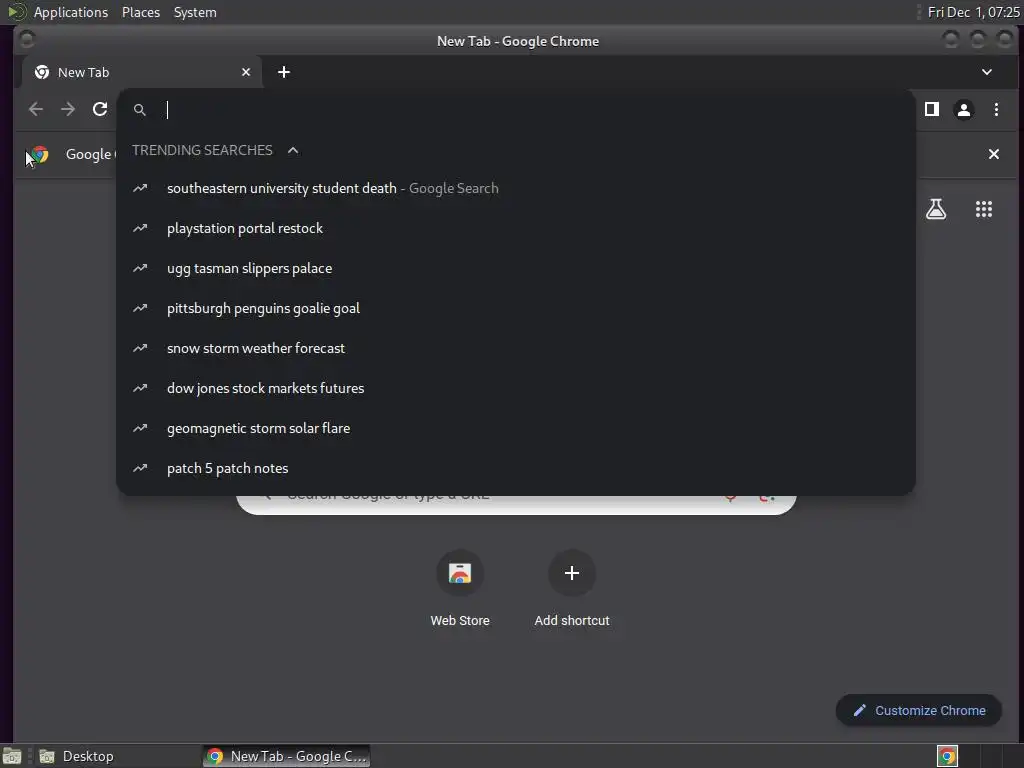Open the Places menu
The width and height of the screenshot is (1024, 768).
(x=141, y=12)
